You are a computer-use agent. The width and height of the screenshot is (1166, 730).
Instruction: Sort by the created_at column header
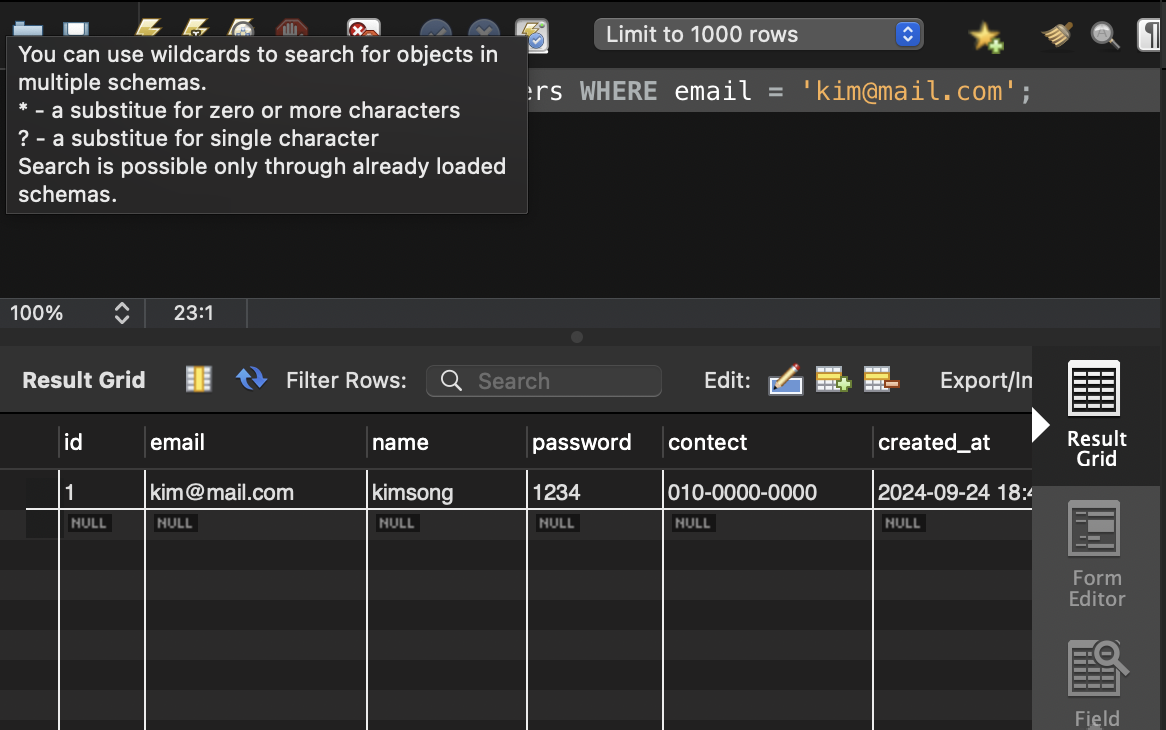pos(953,442)
